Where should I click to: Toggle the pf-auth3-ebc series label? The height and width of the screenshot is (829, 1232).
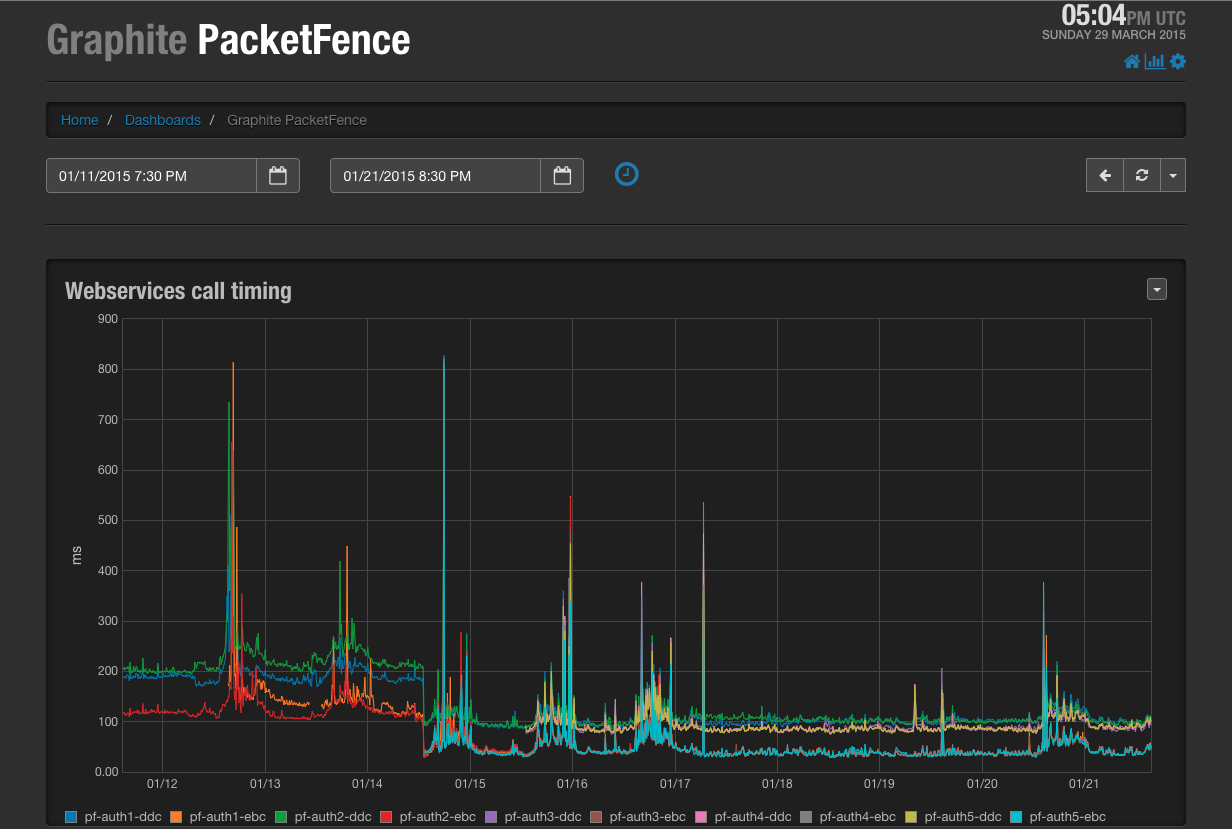tap(648, 817)
